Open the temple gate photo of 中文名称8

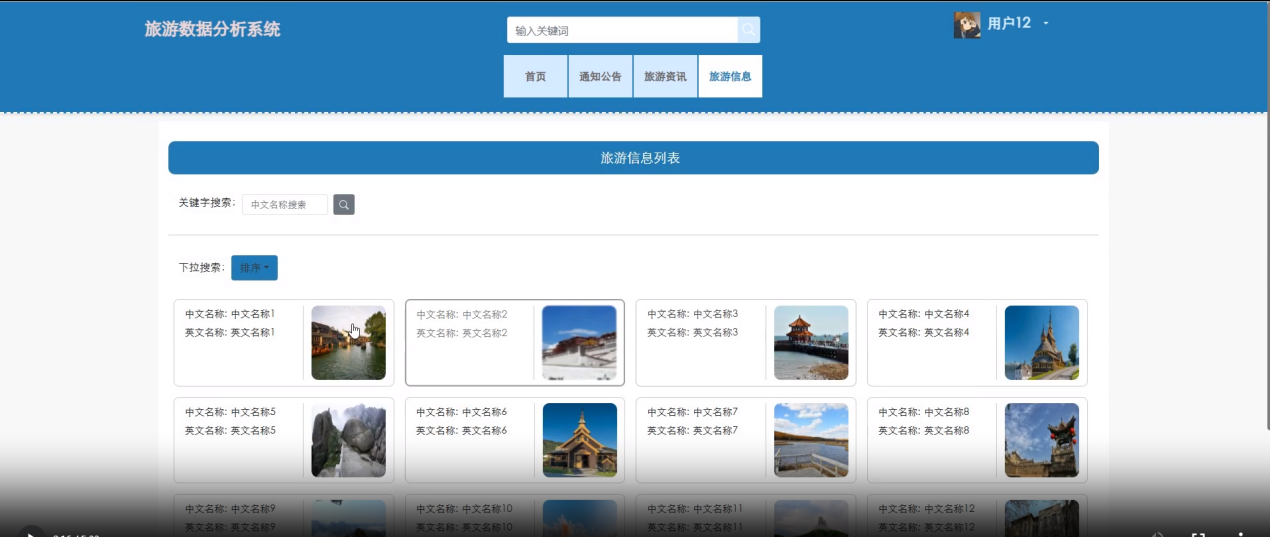click(x=1042, y=440)
